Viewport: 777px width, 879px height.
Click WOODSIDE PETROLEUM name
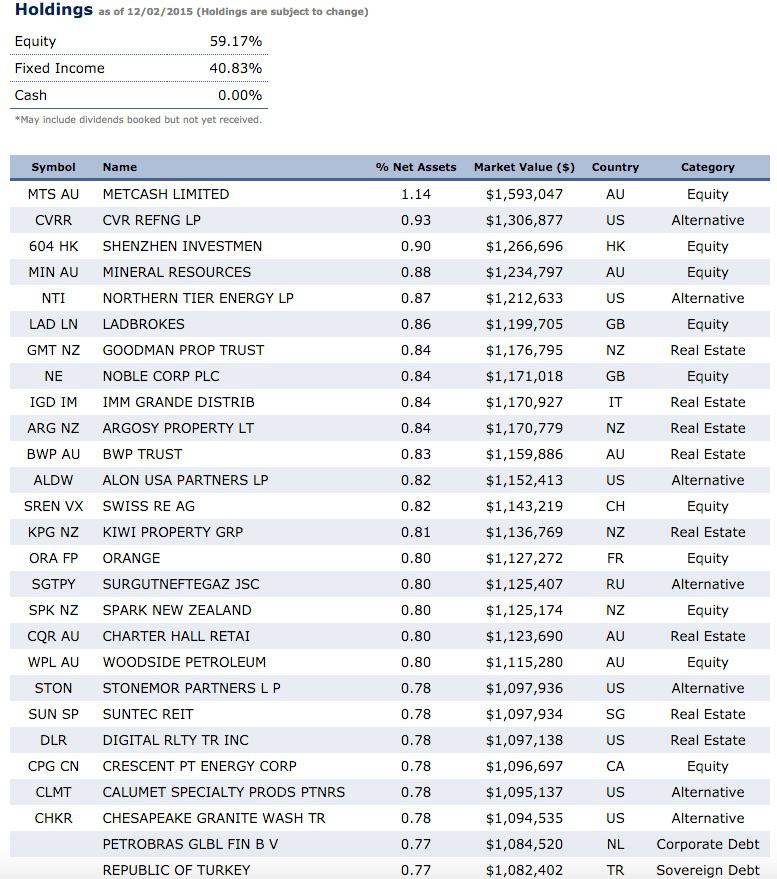click(184, 662)
